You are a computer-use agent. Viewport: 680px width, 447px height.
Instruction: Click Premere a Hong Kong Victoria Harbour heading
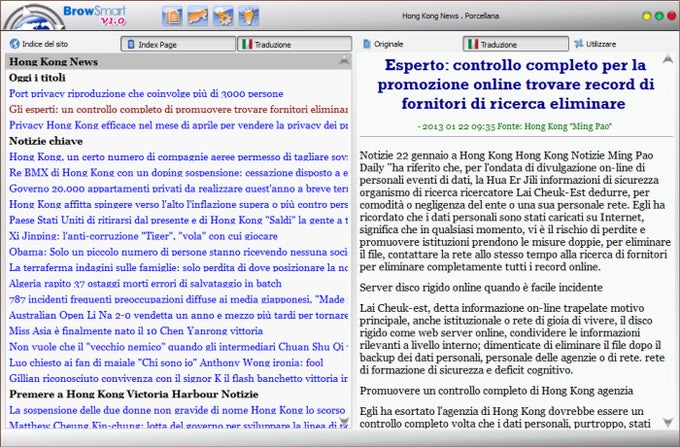click(x=134, y=394)
